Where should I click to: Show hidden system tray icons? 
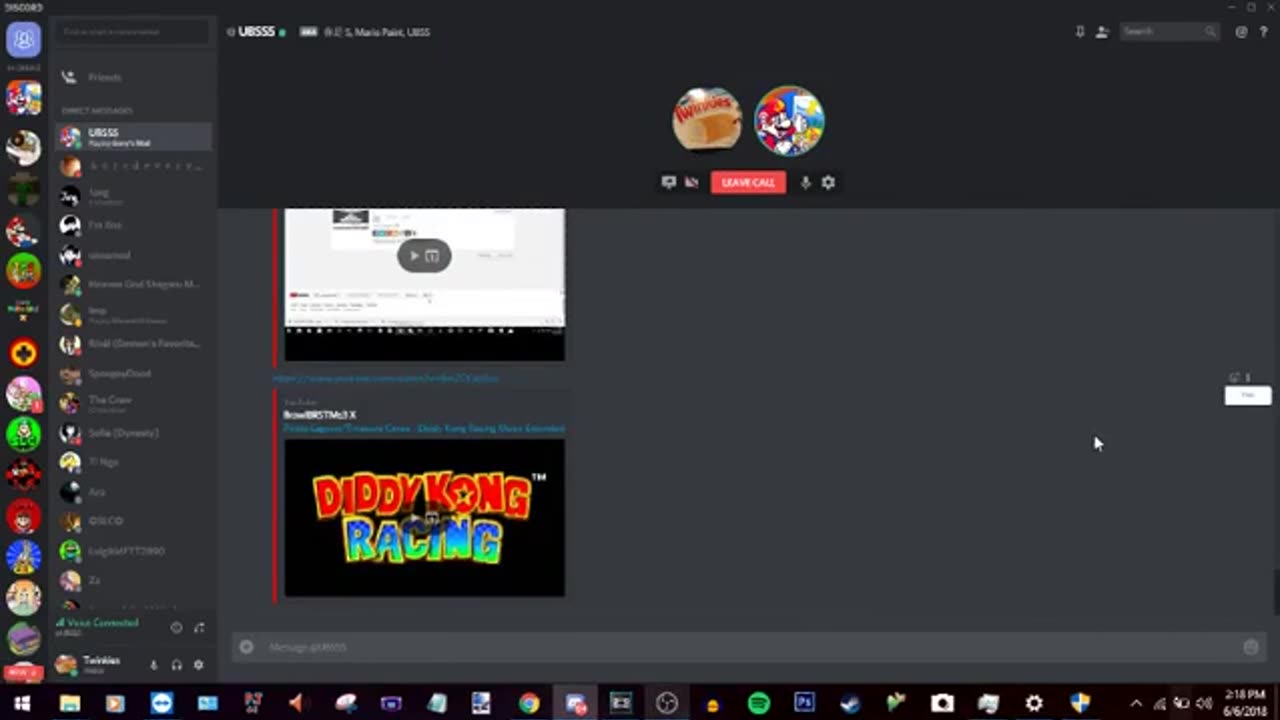[x=1136, y=704]
